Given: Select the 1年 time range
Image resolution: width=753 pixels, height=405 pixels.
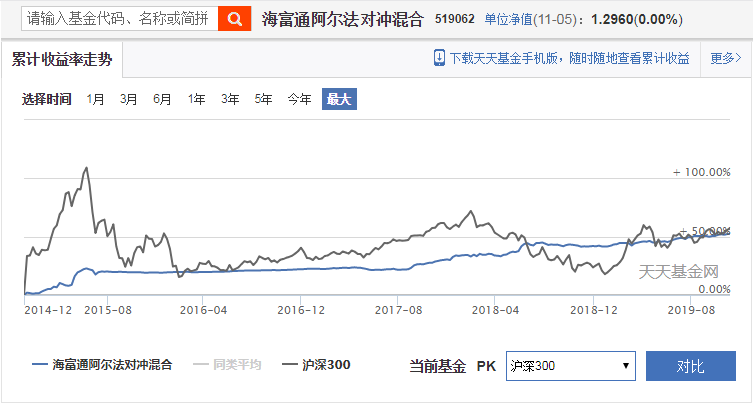Looking at the screenshot, I should click(196, 99).
